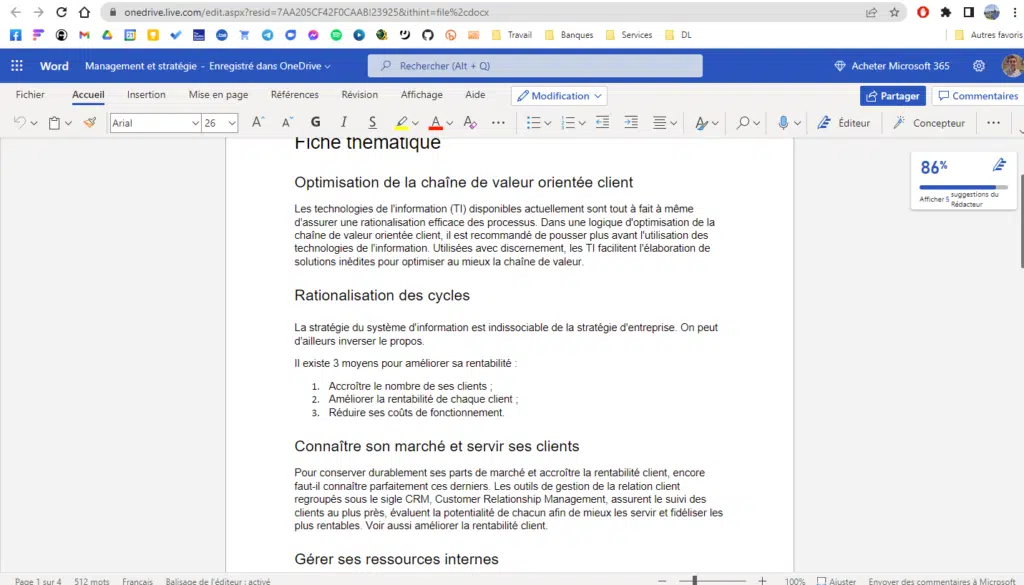Viewport: 1024px width, 585px height.
Task: Reload the browser page
Action: click(x=61, y=12)
